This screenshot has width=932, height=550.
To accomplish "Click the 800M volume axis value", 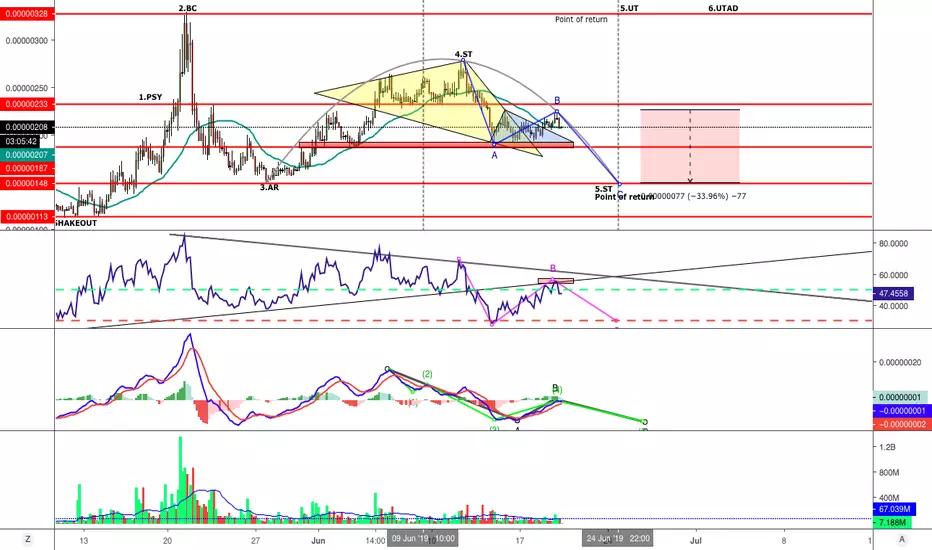I will [x=889, y=473].
